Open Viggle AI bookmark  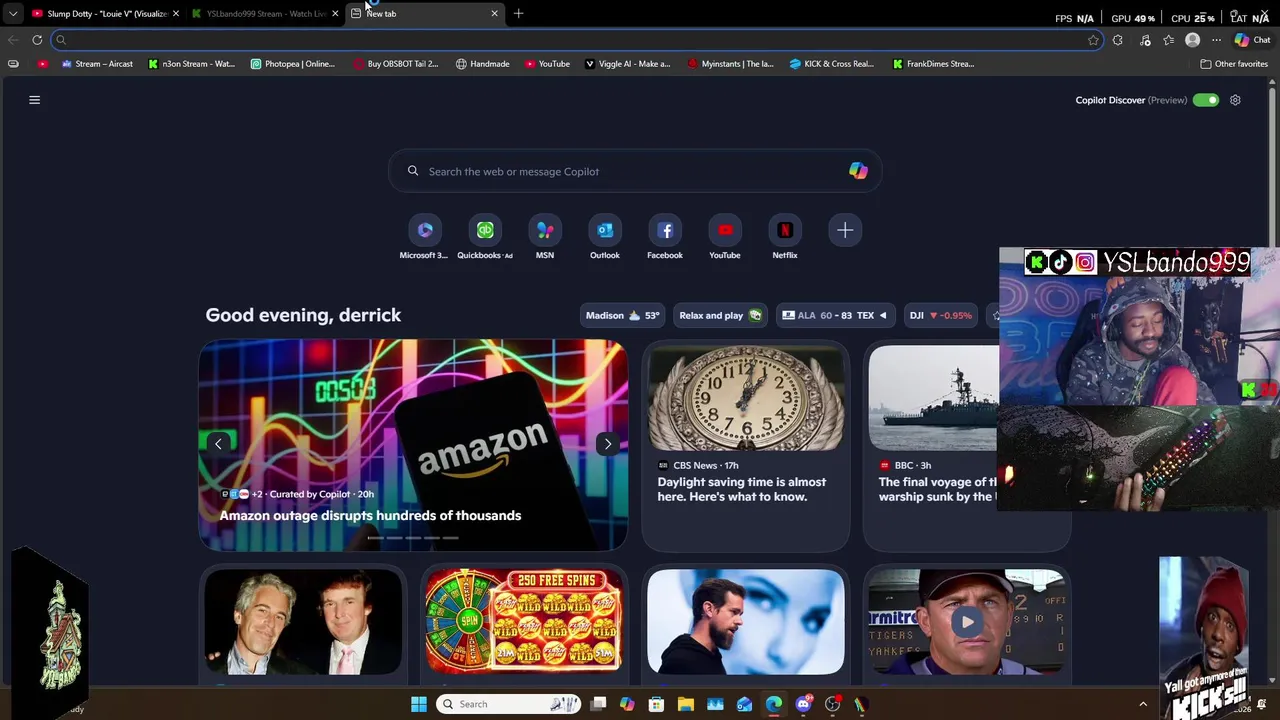[627, 64]
